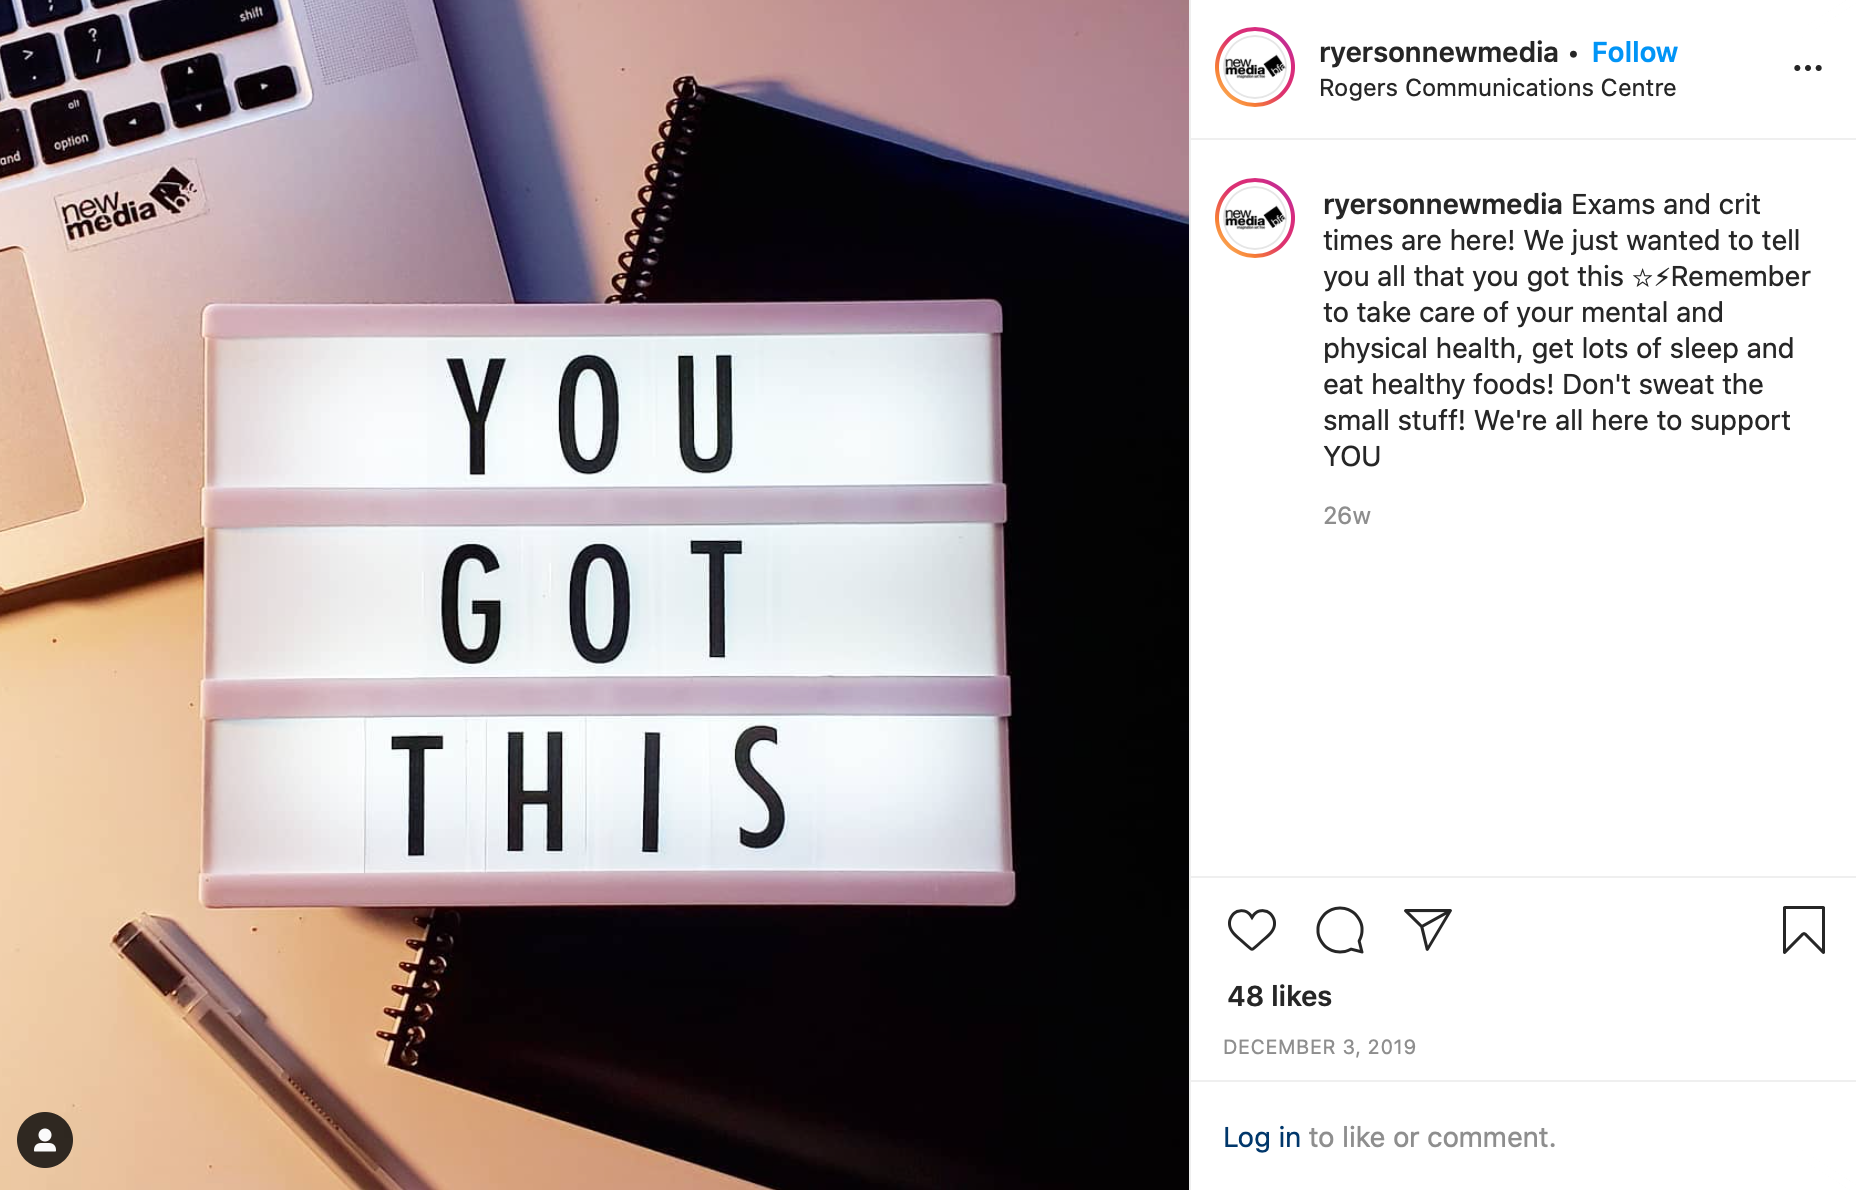The height and width of the screenshot is (1190, 1856).
Task: Click the new media sticker on the laptop
Action: tap(129, 203)
